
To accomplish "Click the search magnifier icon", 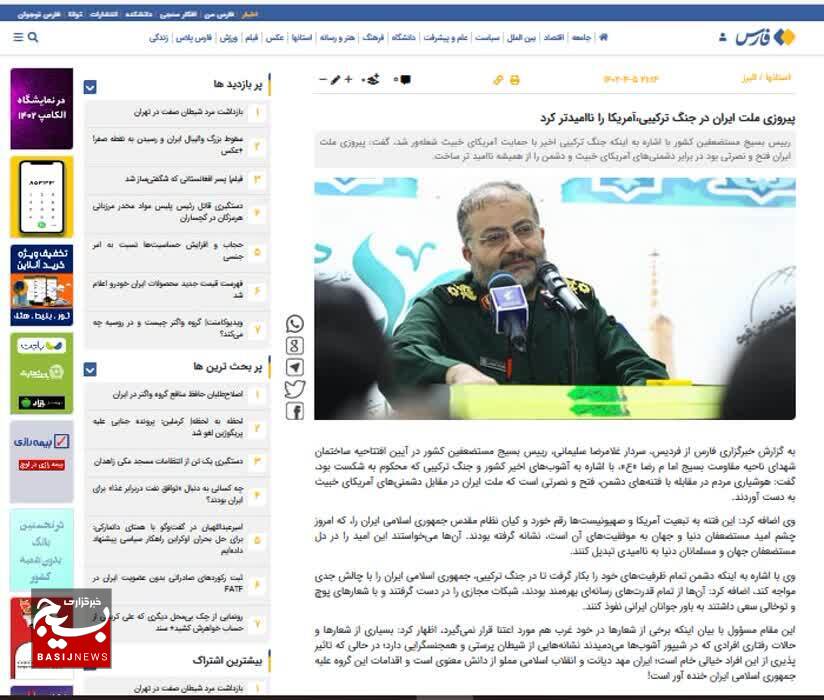I will (33, 37).
